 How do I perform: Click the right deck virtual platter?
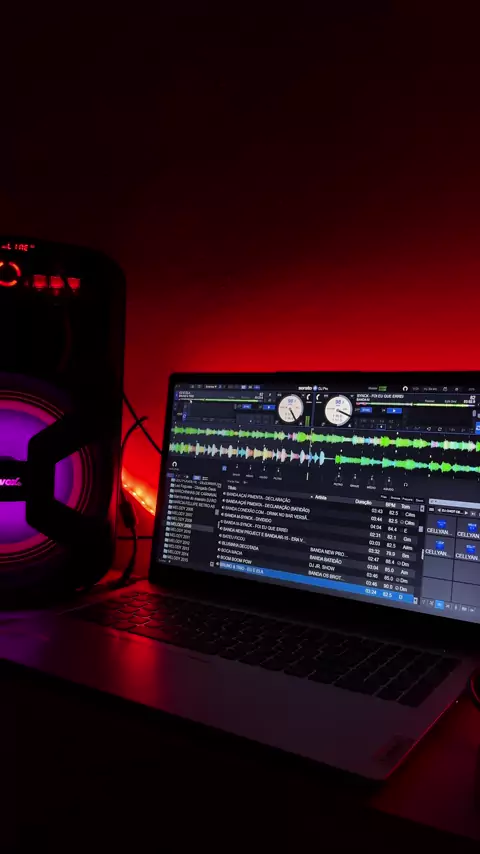[338, 411]
